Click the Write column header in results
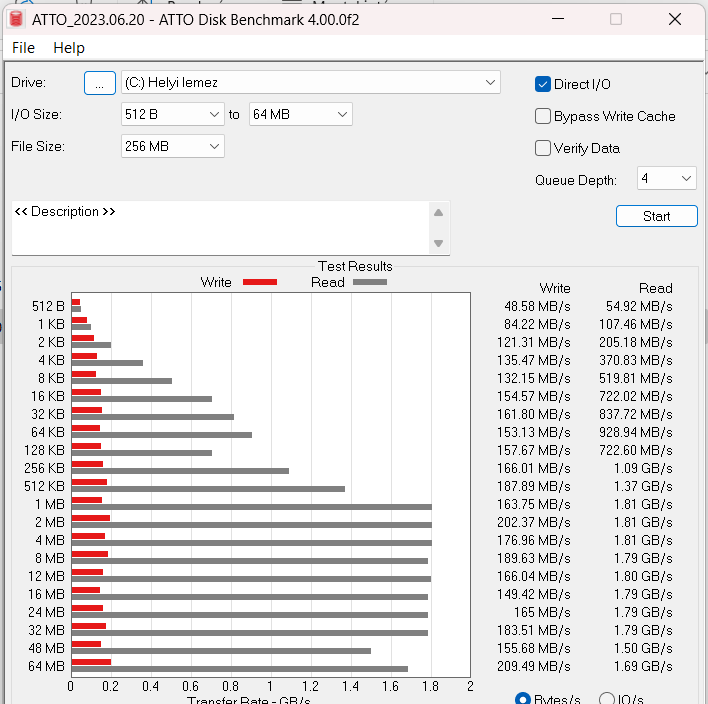 [555, 288]
